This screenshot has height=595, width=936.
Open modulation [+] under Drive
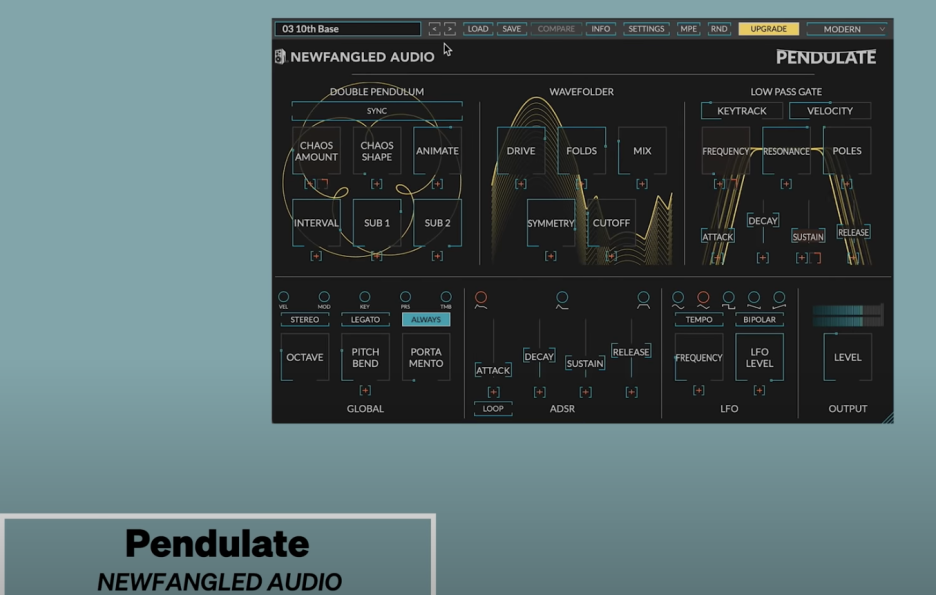coord(521,184)
